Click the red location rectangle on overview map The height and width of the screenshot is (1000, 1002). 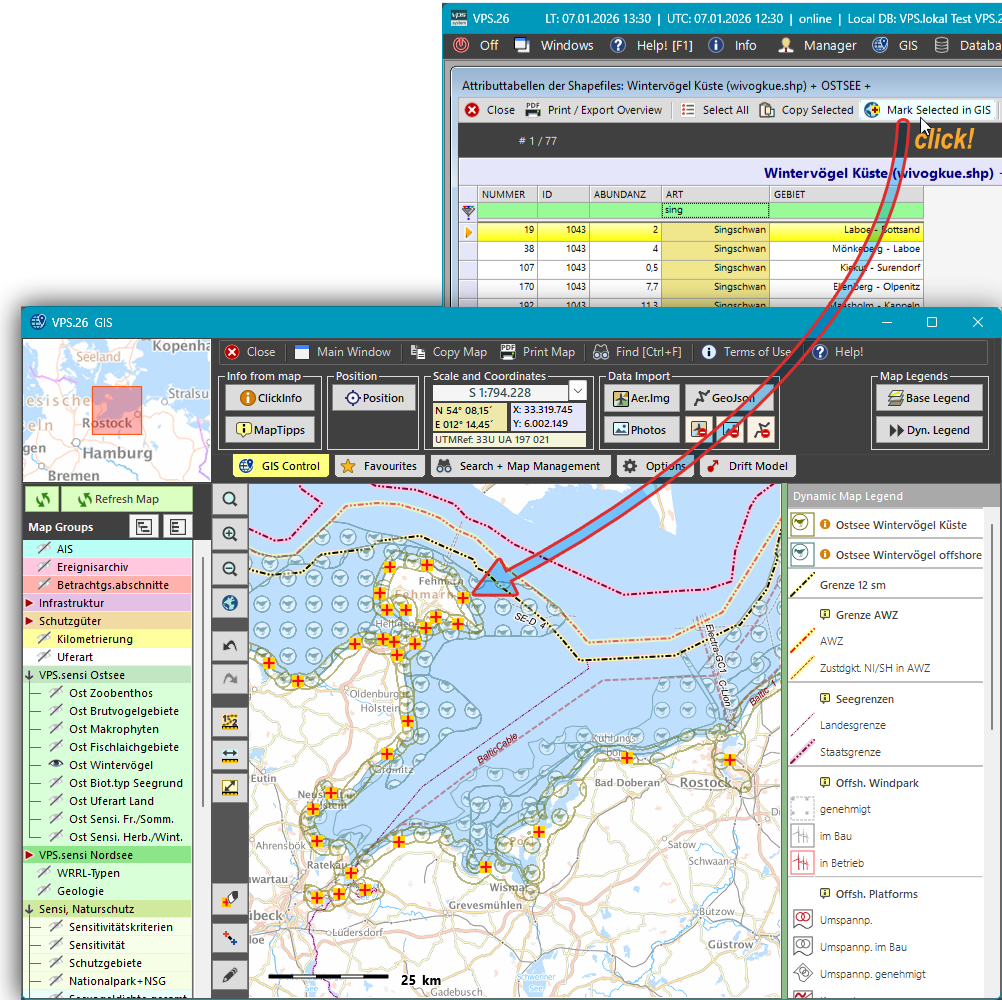117,410
